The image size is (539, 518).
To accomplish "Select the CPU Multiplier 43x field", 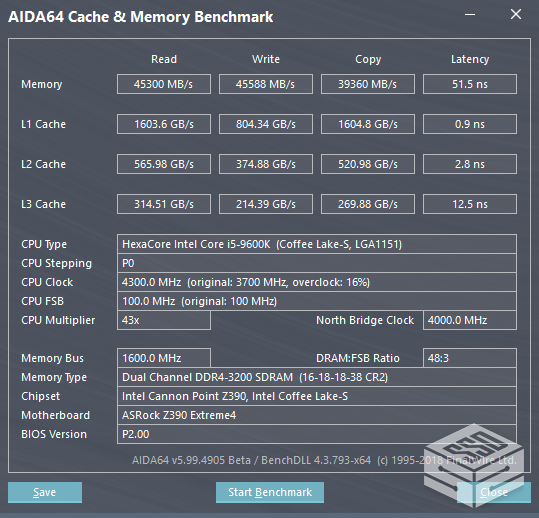I will 164,320.
